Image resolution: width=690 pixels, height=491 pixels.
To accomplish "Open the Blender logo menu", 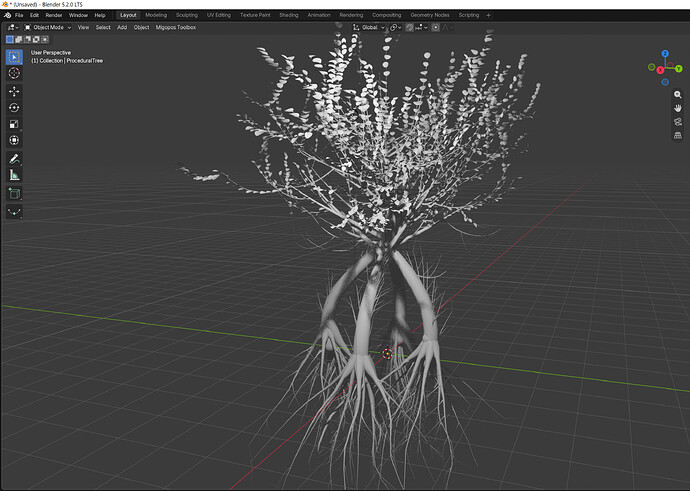I will pos(7,15).
